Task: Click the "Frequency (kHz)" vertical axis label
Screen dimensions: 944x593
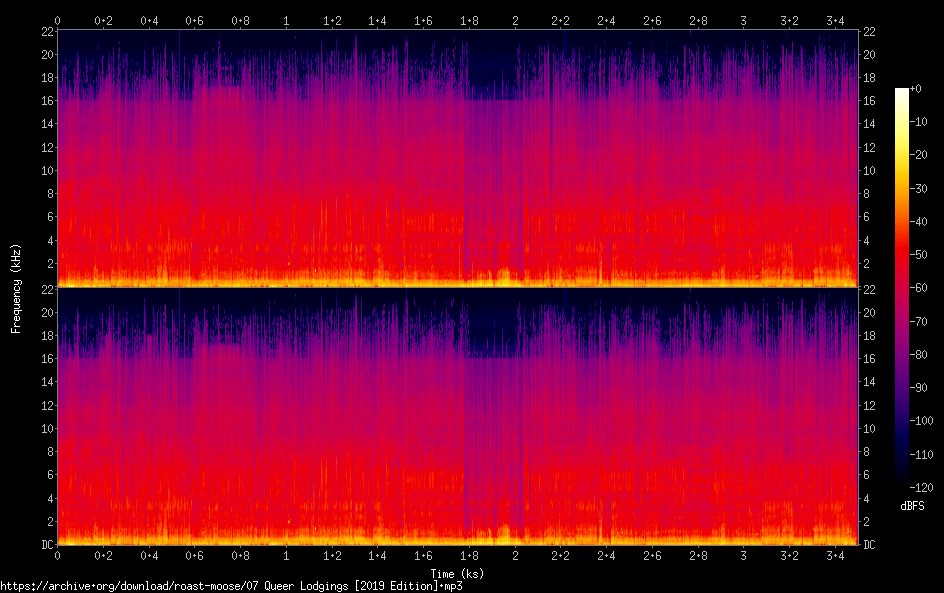Action: tap(17, 287)
